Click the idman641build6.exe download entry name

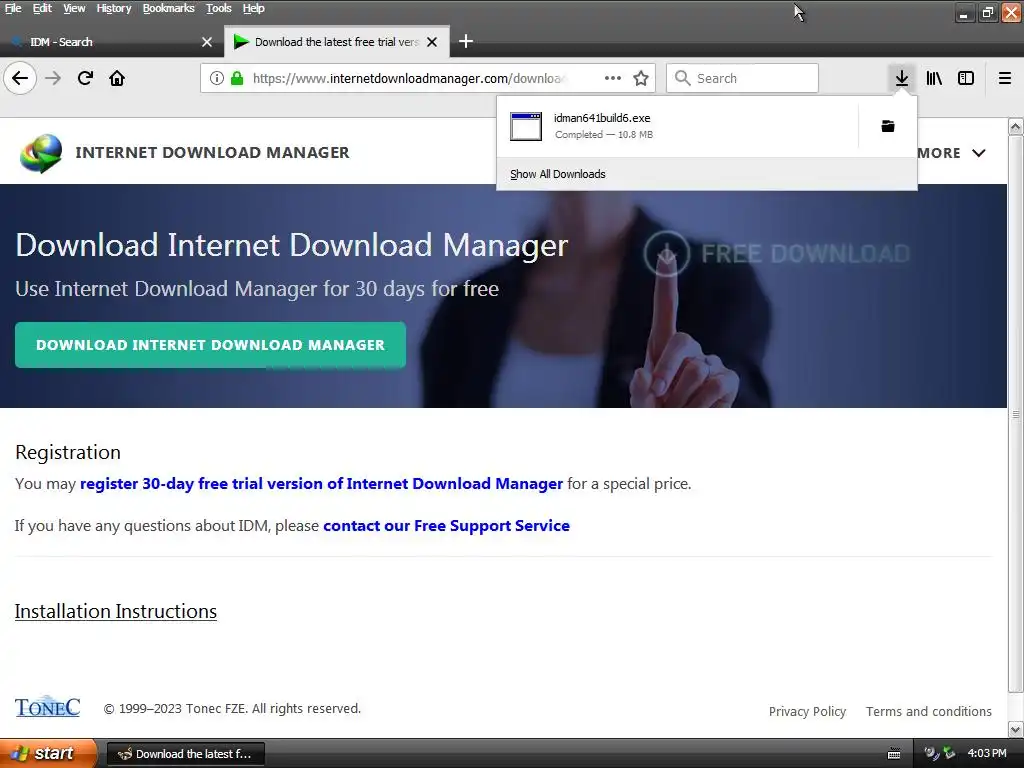[602, 118]
